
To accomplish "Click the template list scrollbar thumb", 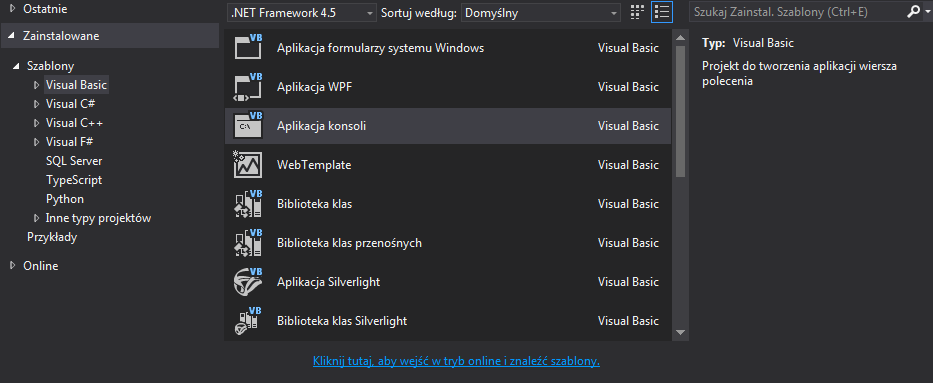I will point(681,111).
